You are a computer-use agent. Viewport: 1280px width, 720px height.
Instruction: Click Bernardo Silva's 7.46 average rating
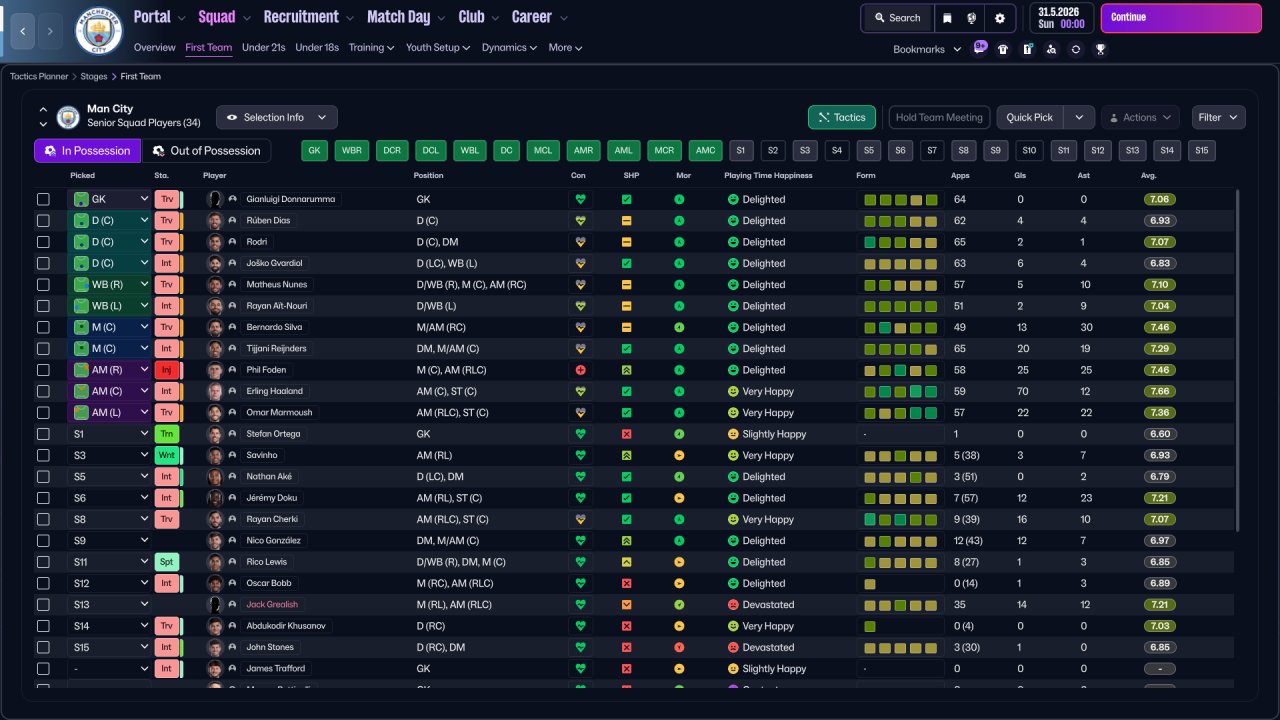pyautogui.click(x=1160, y=327)
